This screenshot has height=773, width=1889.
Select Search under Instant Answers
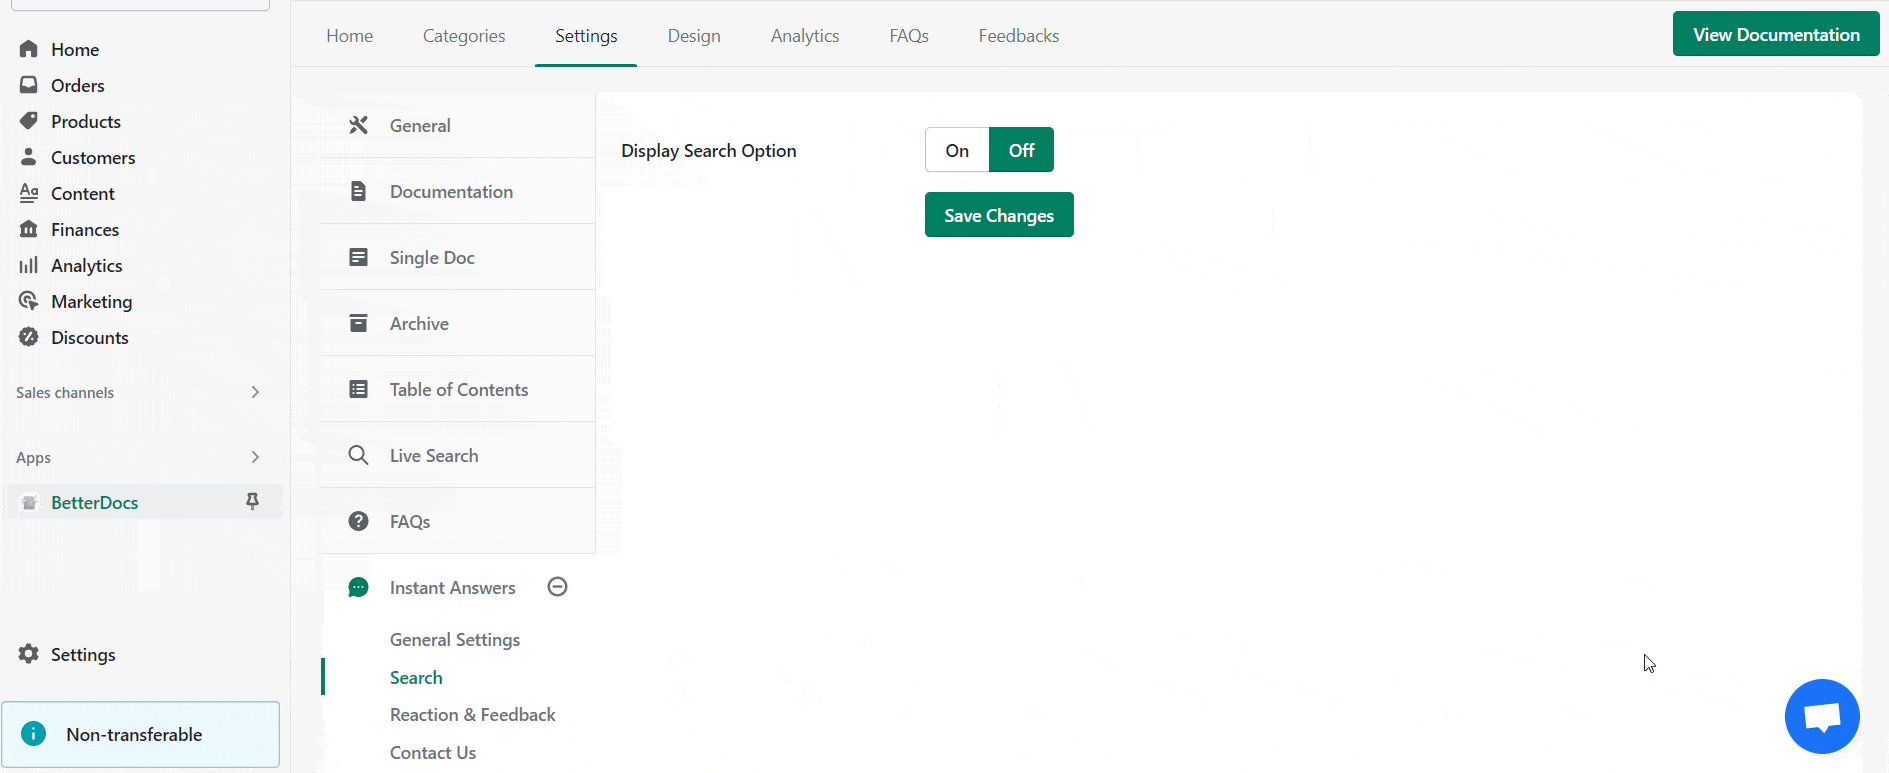(x=416, y=678)
